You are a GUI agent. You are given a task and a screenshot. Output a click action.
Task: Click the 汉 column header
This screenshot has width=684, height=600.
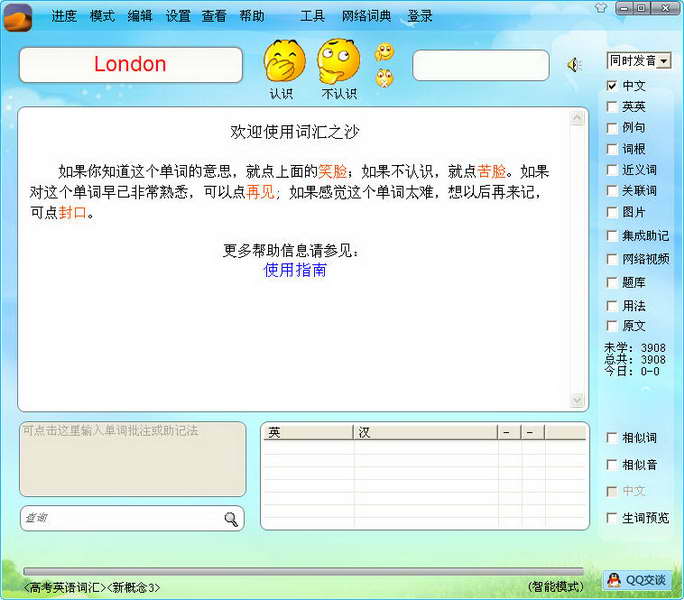point(425,432)
